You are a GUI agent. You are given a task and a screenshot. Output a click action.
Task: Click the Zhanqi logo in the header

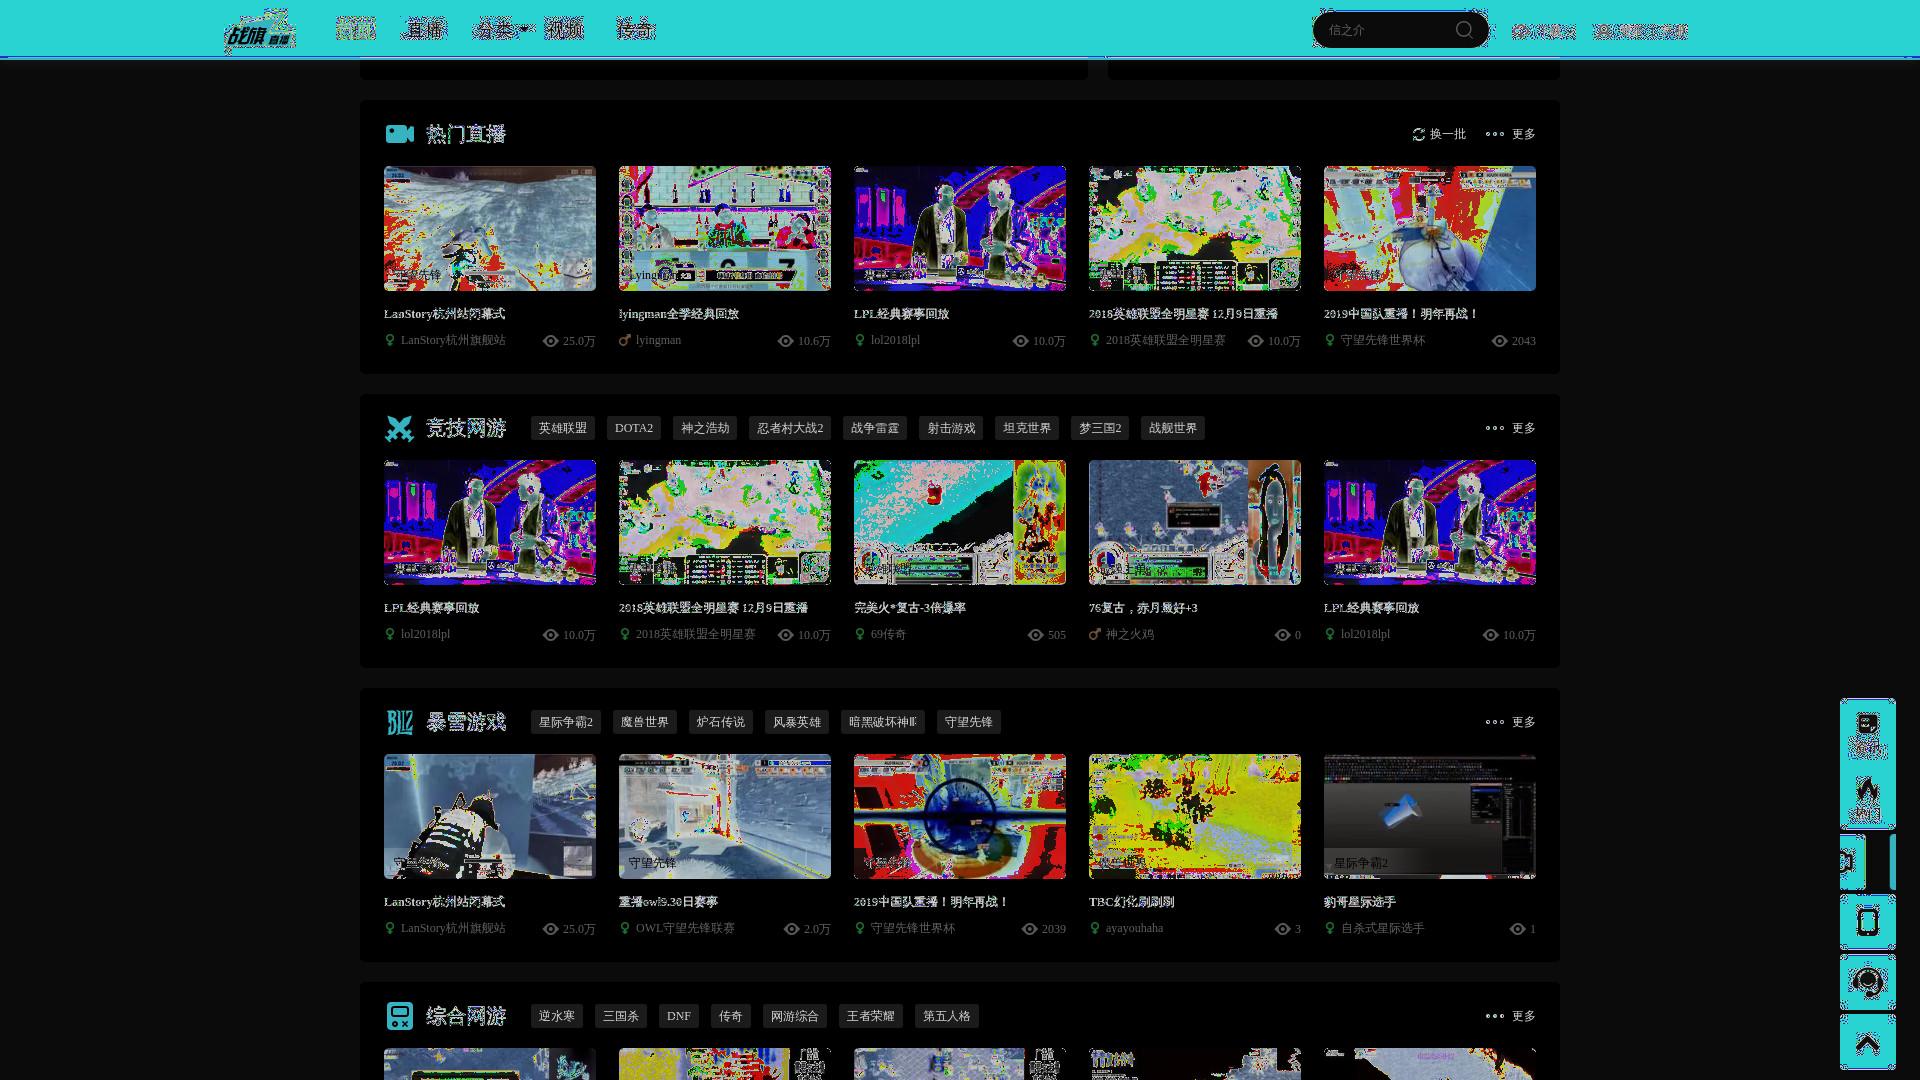click(260, 30)
